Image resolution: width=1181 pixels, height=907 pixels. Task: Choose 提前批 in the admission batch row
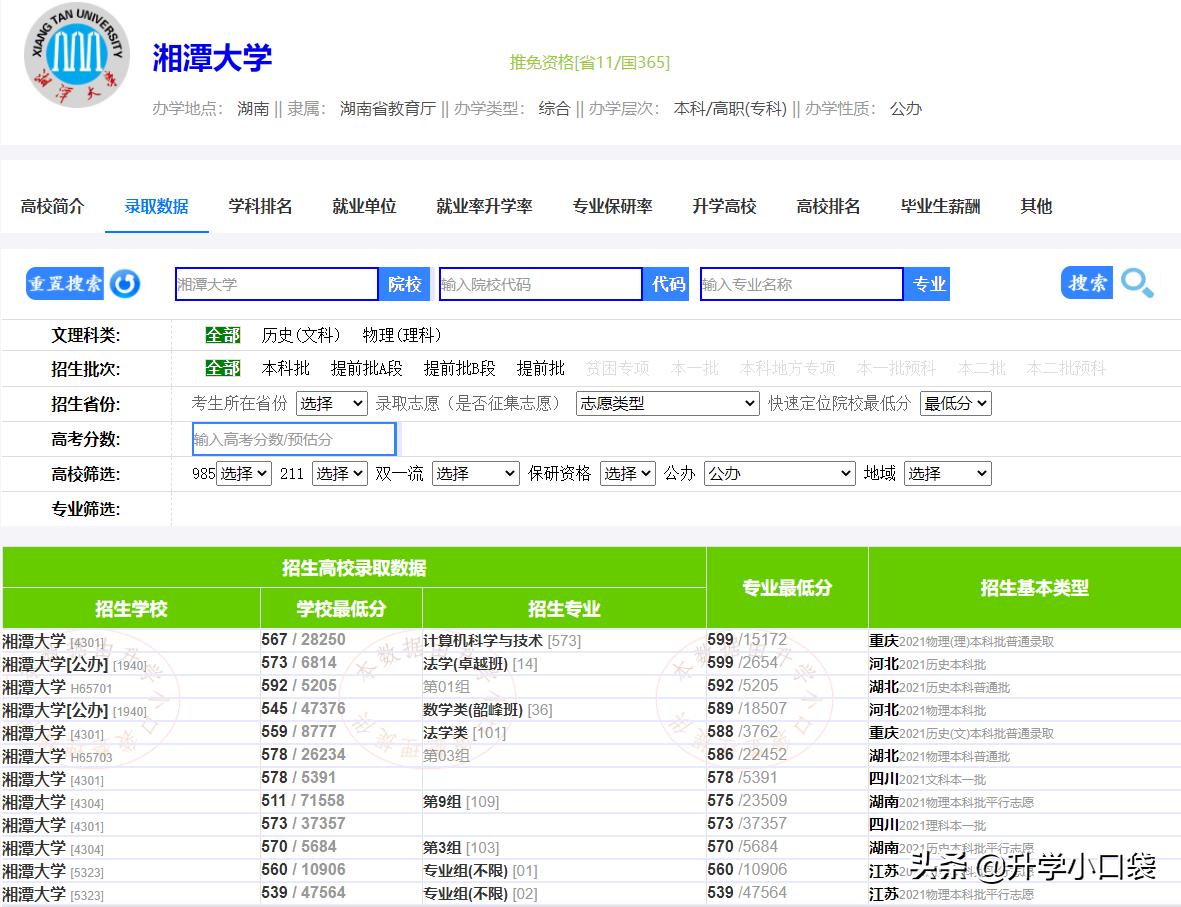click(x=540, y=367)
